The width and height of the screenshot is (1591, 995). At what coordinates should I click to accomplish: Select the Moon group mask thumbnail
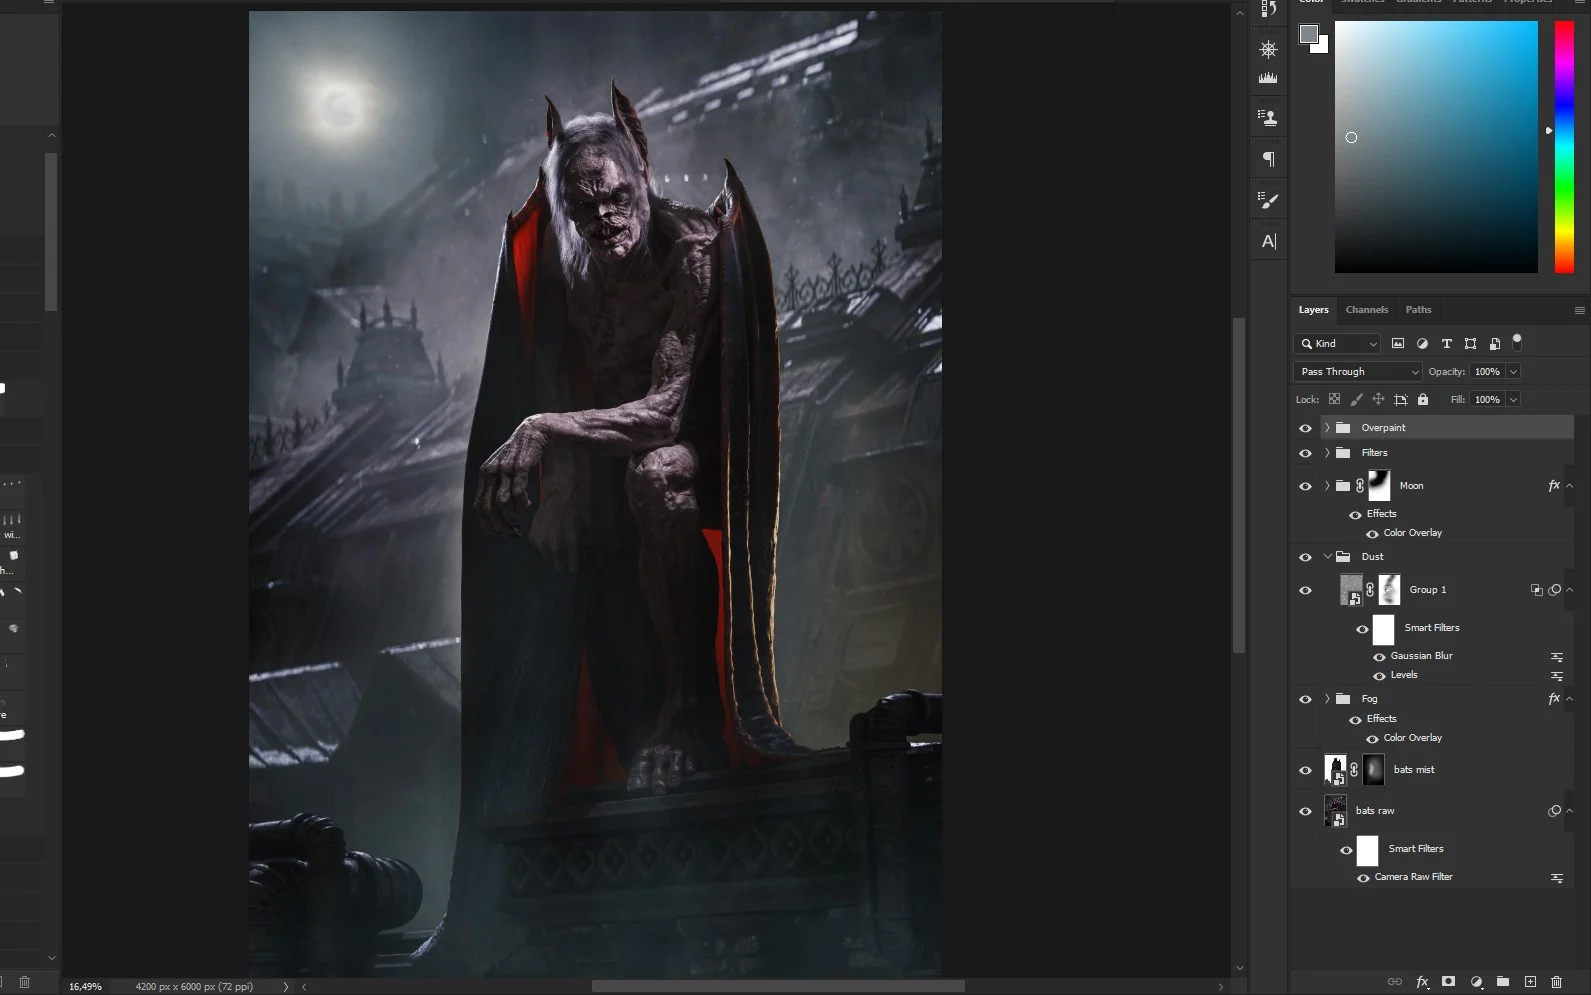pos(1379,486)
